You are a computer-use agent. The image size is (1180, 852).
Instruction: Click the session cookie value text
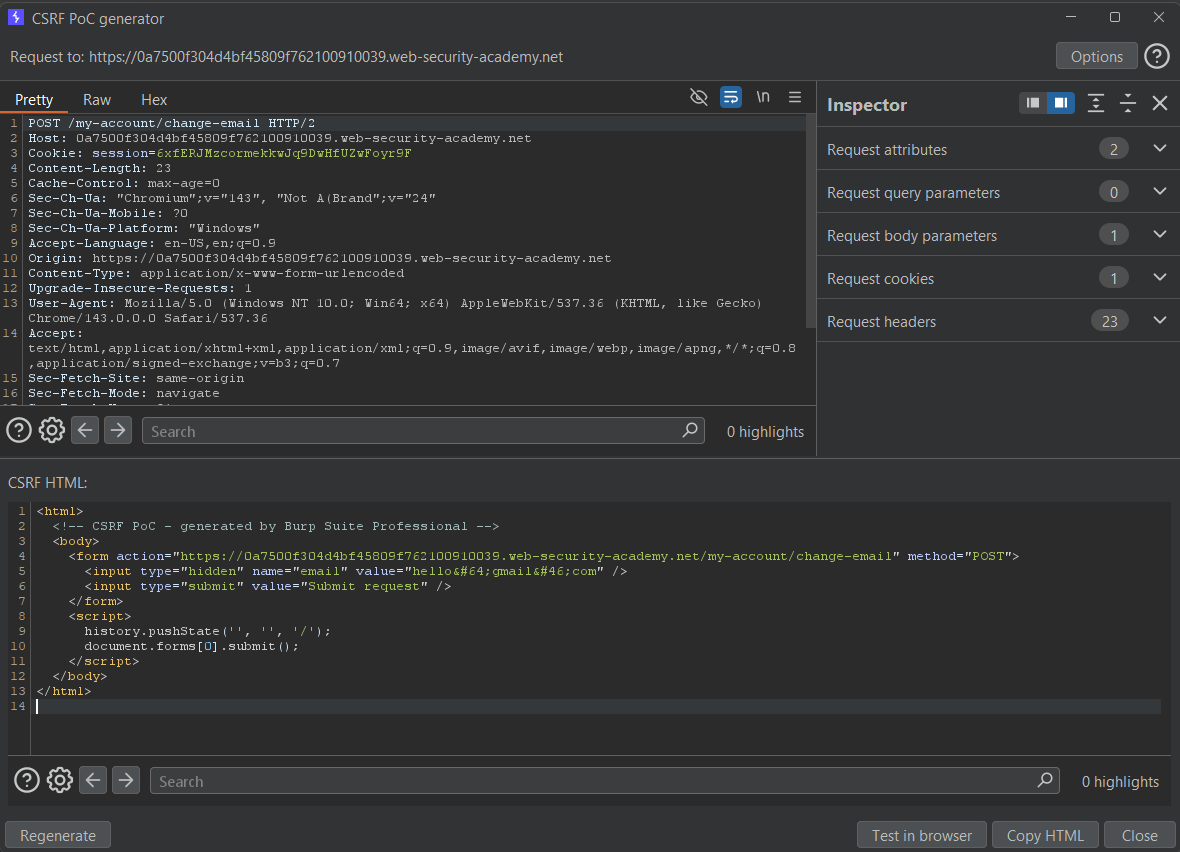point(284,153)
